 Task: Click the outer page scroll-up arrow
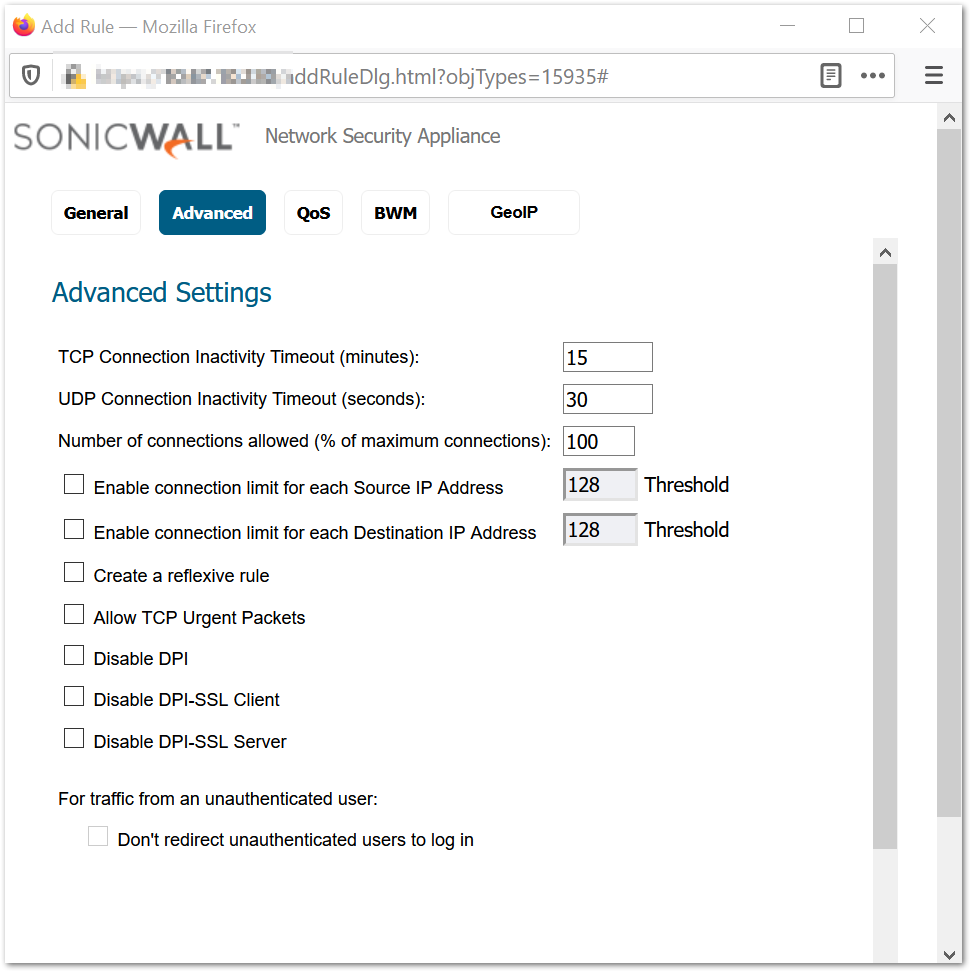tap(949, 117)
